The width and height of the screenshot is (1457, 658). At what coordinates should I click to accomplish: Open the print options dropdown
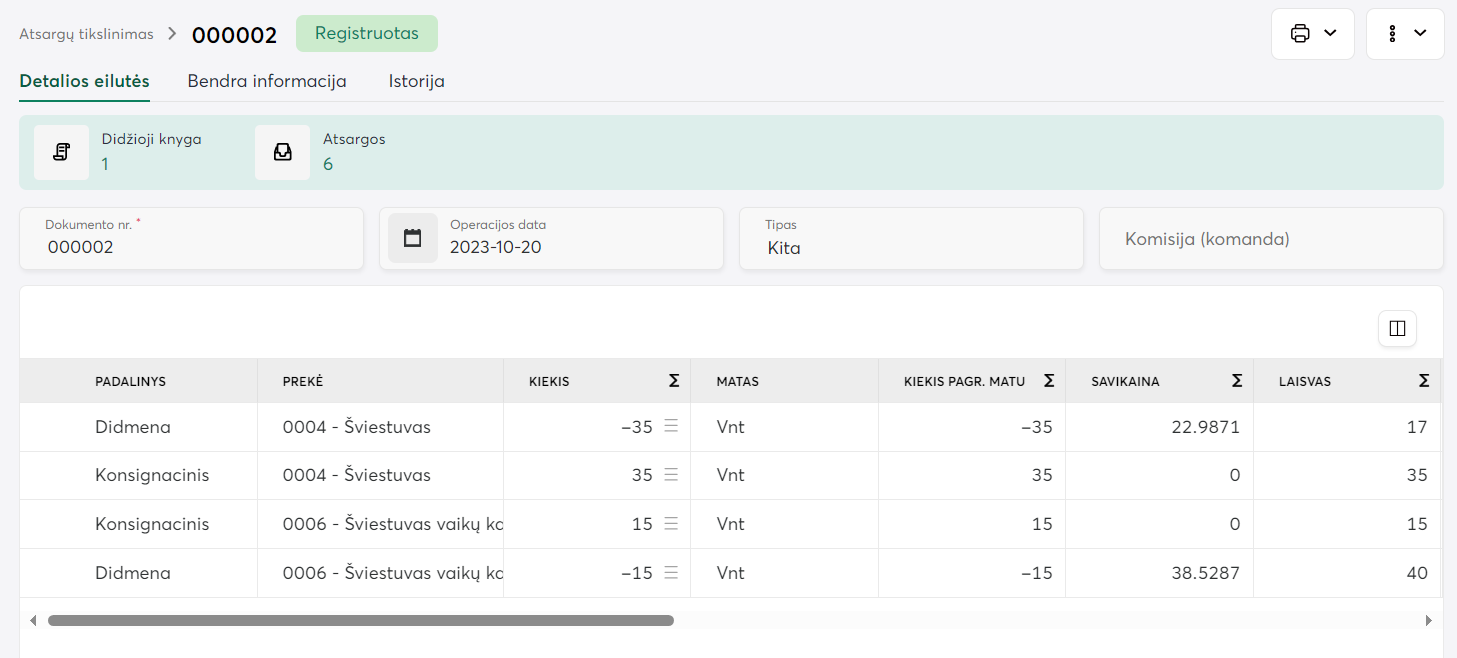click(1312, 34)
